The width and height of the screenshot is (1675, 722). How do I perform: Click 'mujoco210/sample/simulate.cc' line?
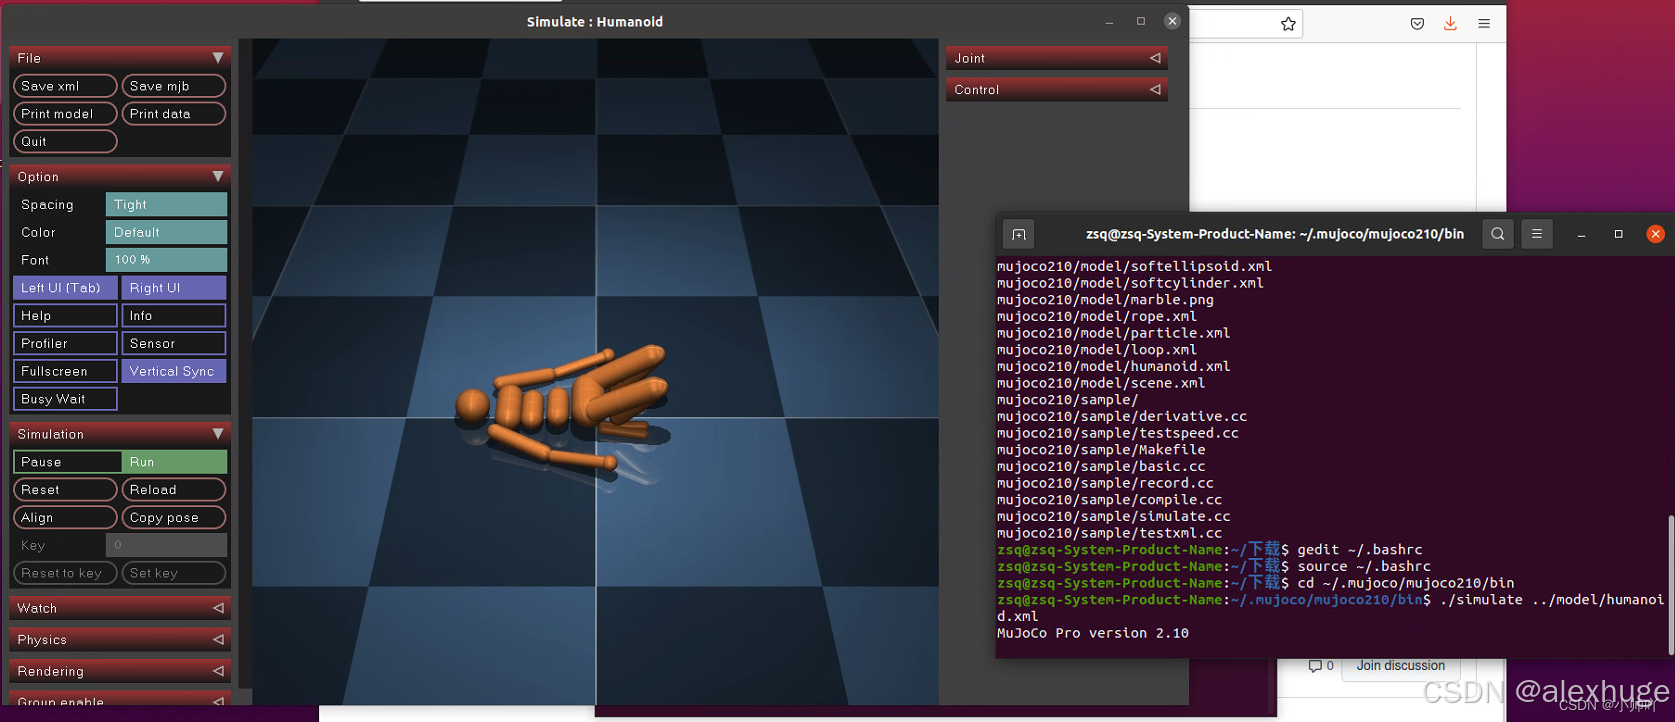1113,516
